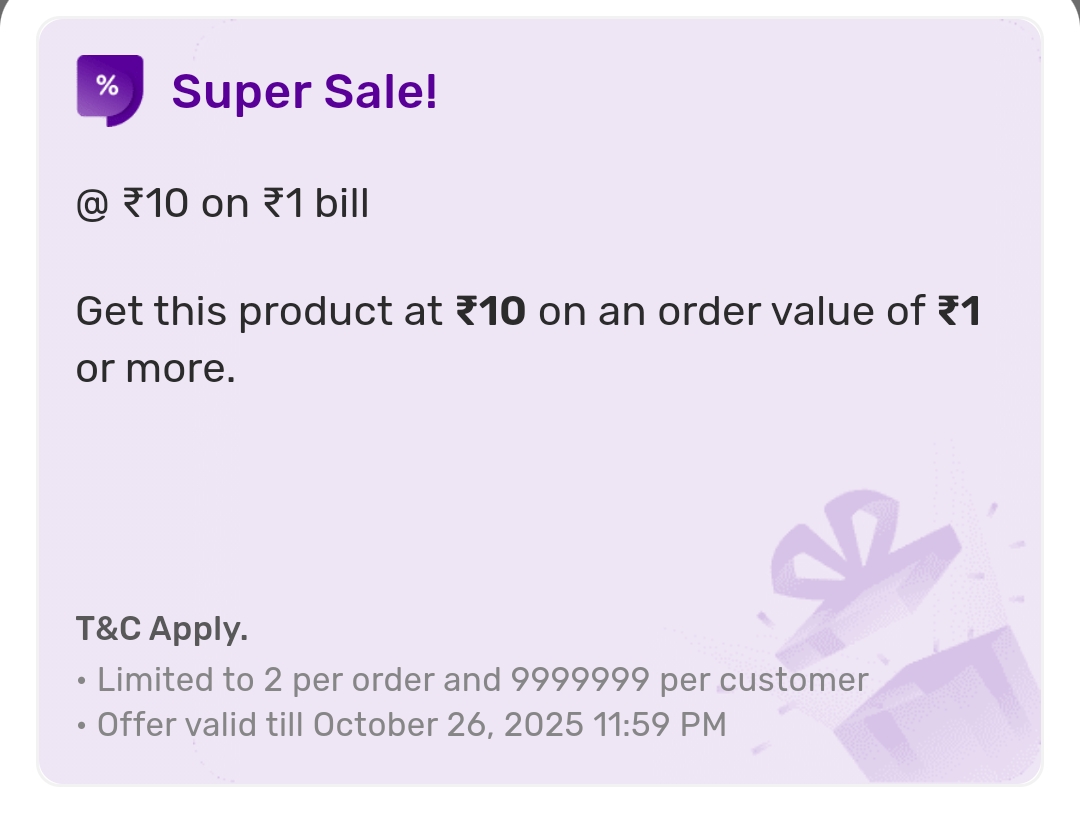
Task: Click the bold ₹1 order value
Action: pyautogui.click(x=958, y=312)
